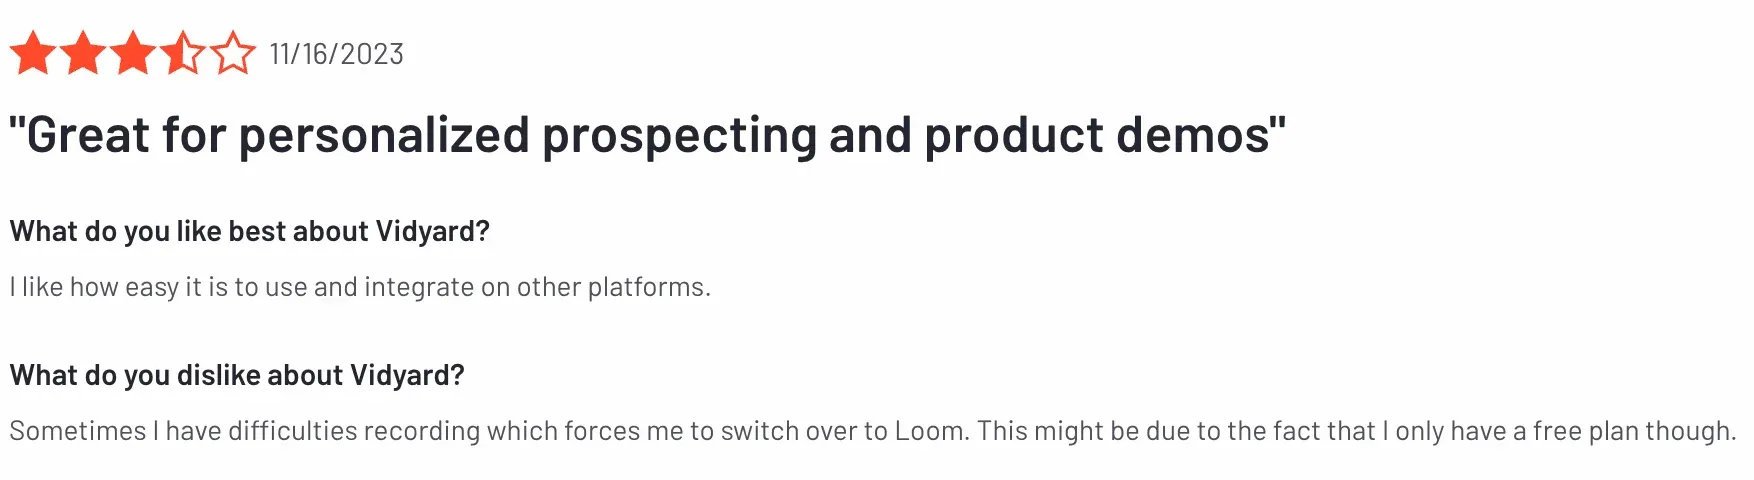Click the review date 11/16/2023
The height and width of the screenshot is (480, 1754).
coord(336,54)
